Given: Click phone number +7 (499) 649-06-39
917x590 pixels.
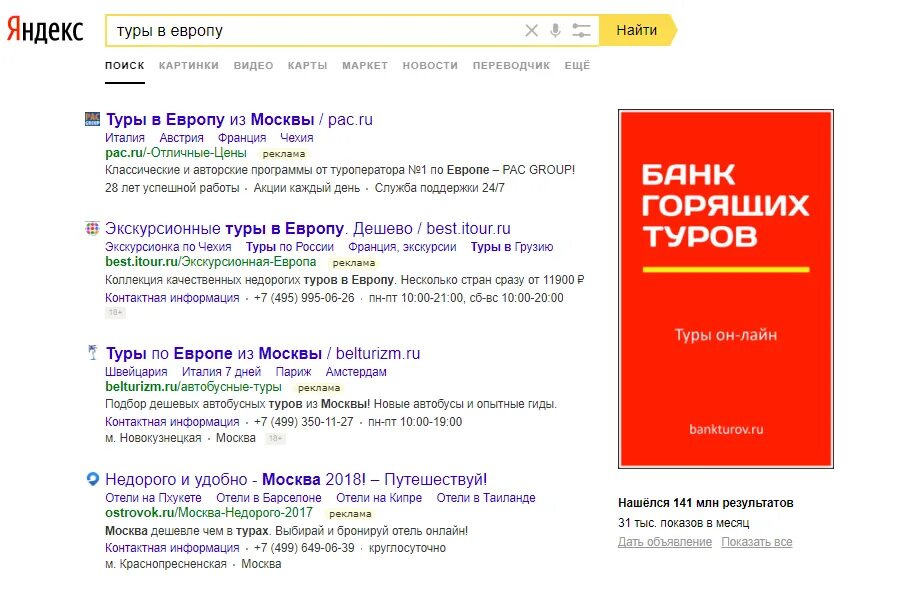Looking at the screenshot, I should pos(304,548).
